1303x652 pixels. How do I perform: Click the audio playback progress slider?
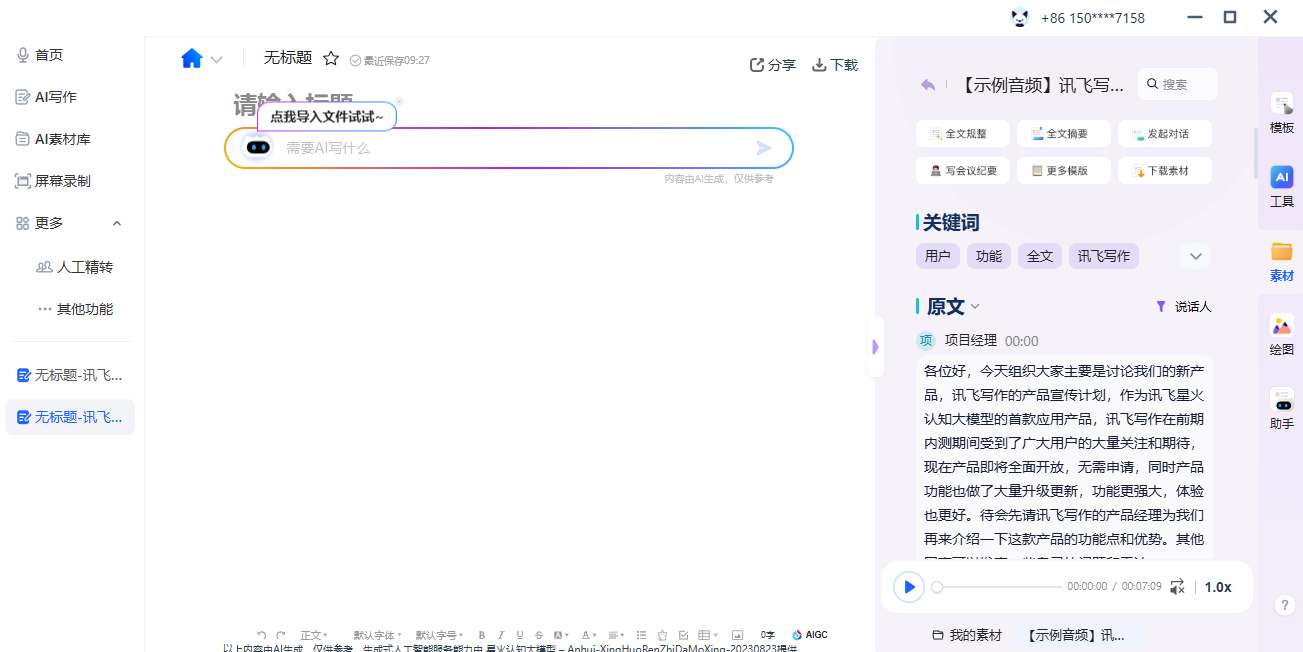click(999, 587)
